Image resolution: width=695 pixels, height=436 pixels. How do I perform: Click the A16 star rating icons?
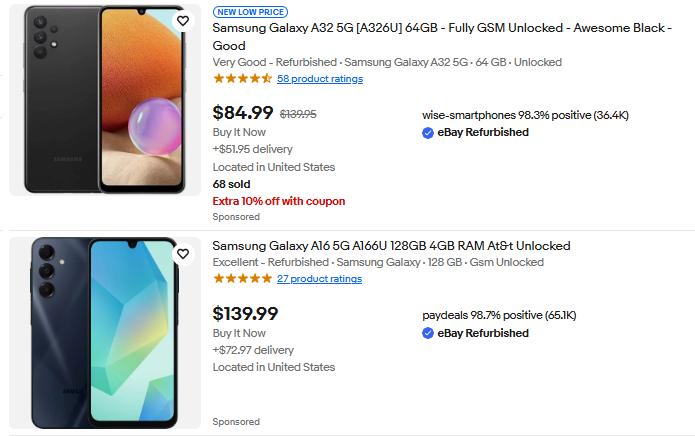pos(242,279)
